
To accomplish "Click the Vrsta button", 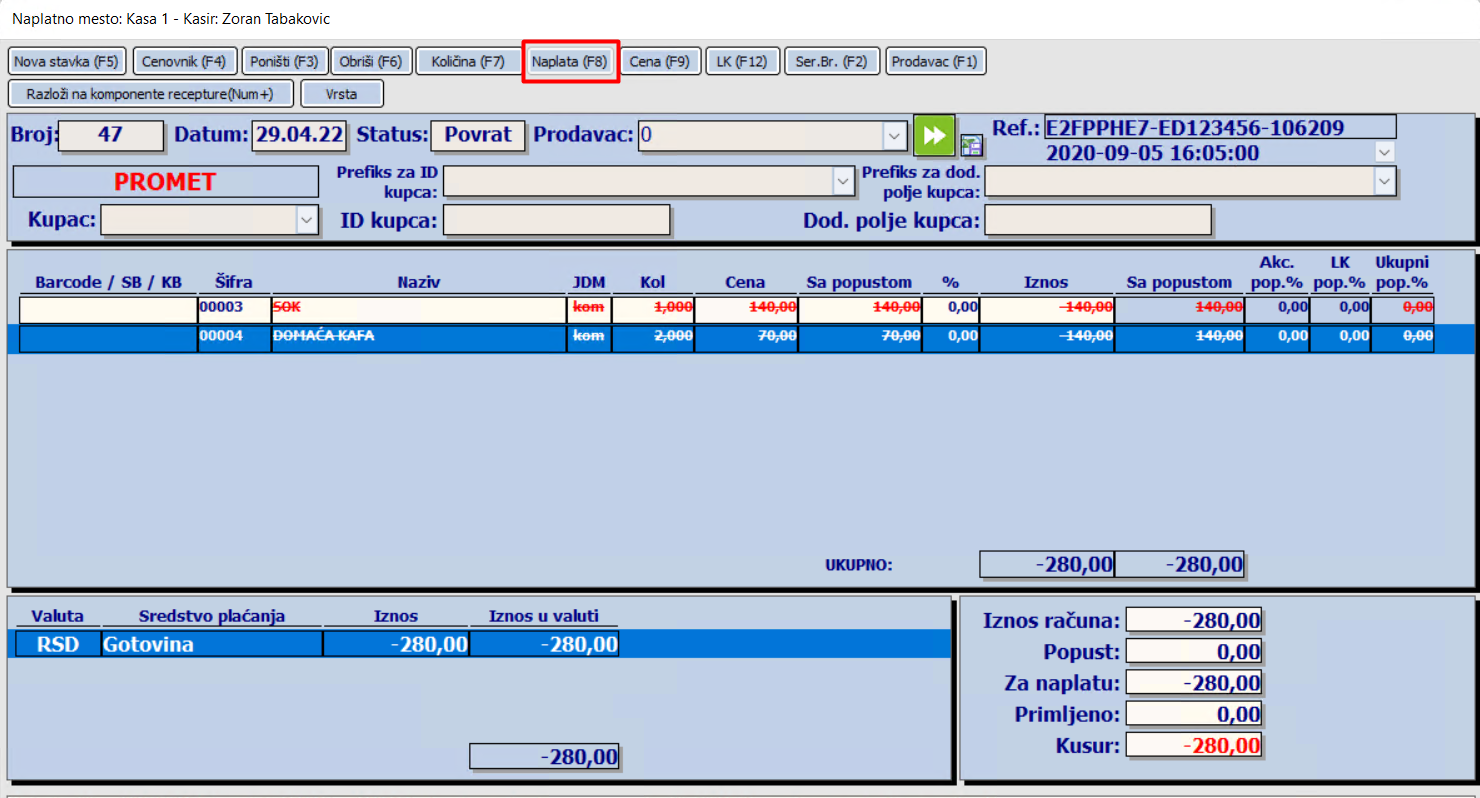I will pyautogui.click(x=342, y=94).
